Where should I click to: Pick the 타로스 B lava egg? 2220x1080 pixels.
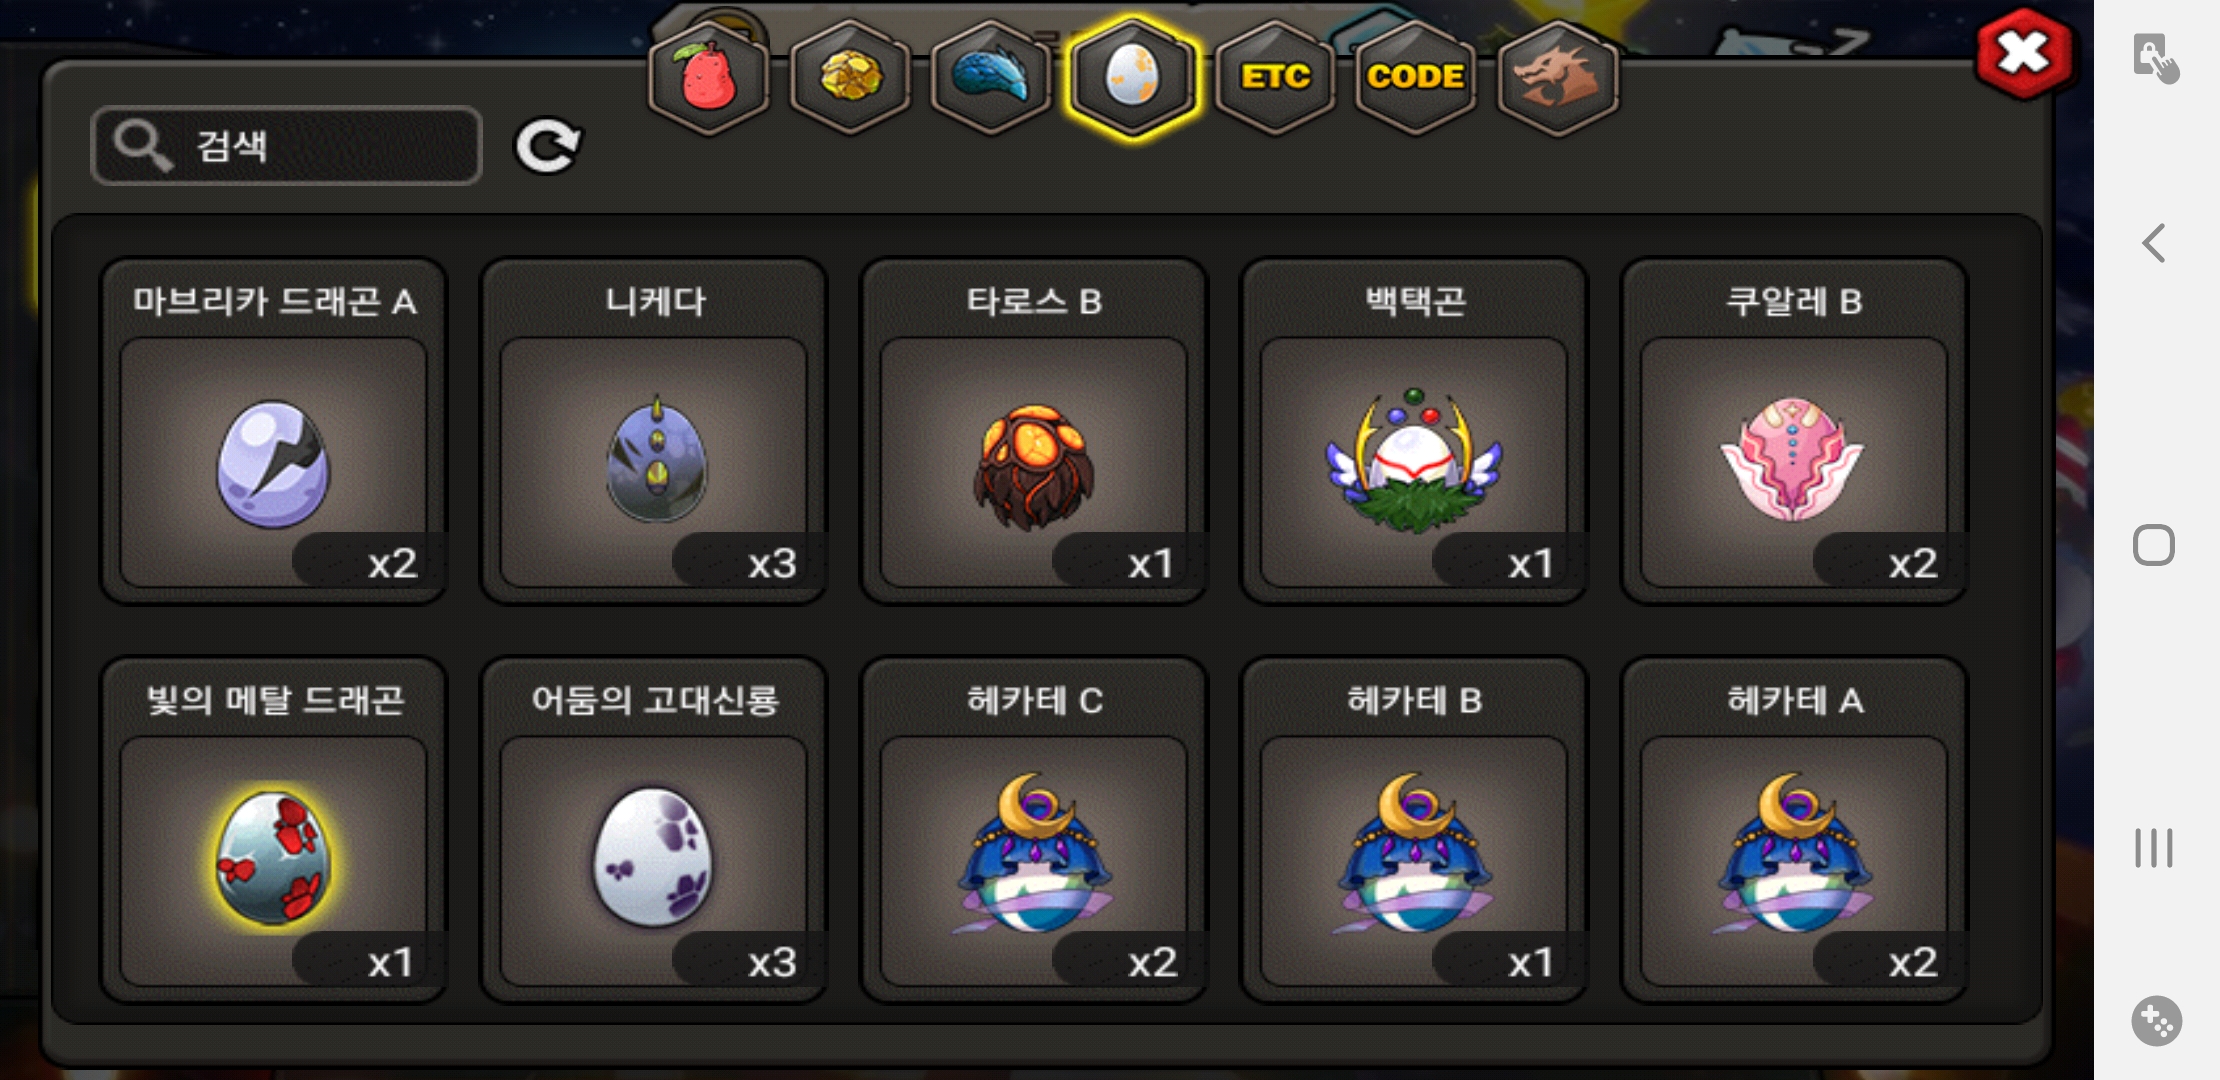coord(1034,431)
